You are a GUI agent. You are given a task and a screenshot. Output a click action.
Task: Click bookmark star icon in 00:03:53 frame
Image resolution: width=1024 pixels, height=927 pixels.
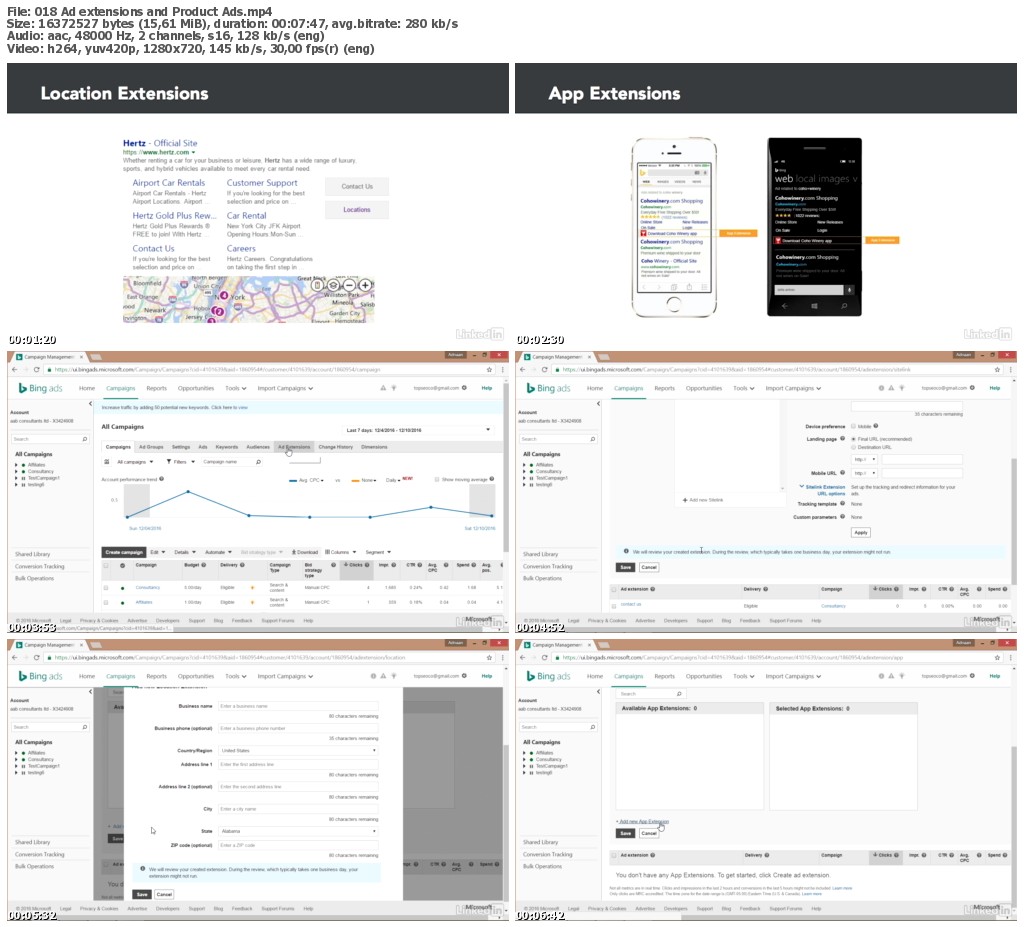[x=489, y=369]
